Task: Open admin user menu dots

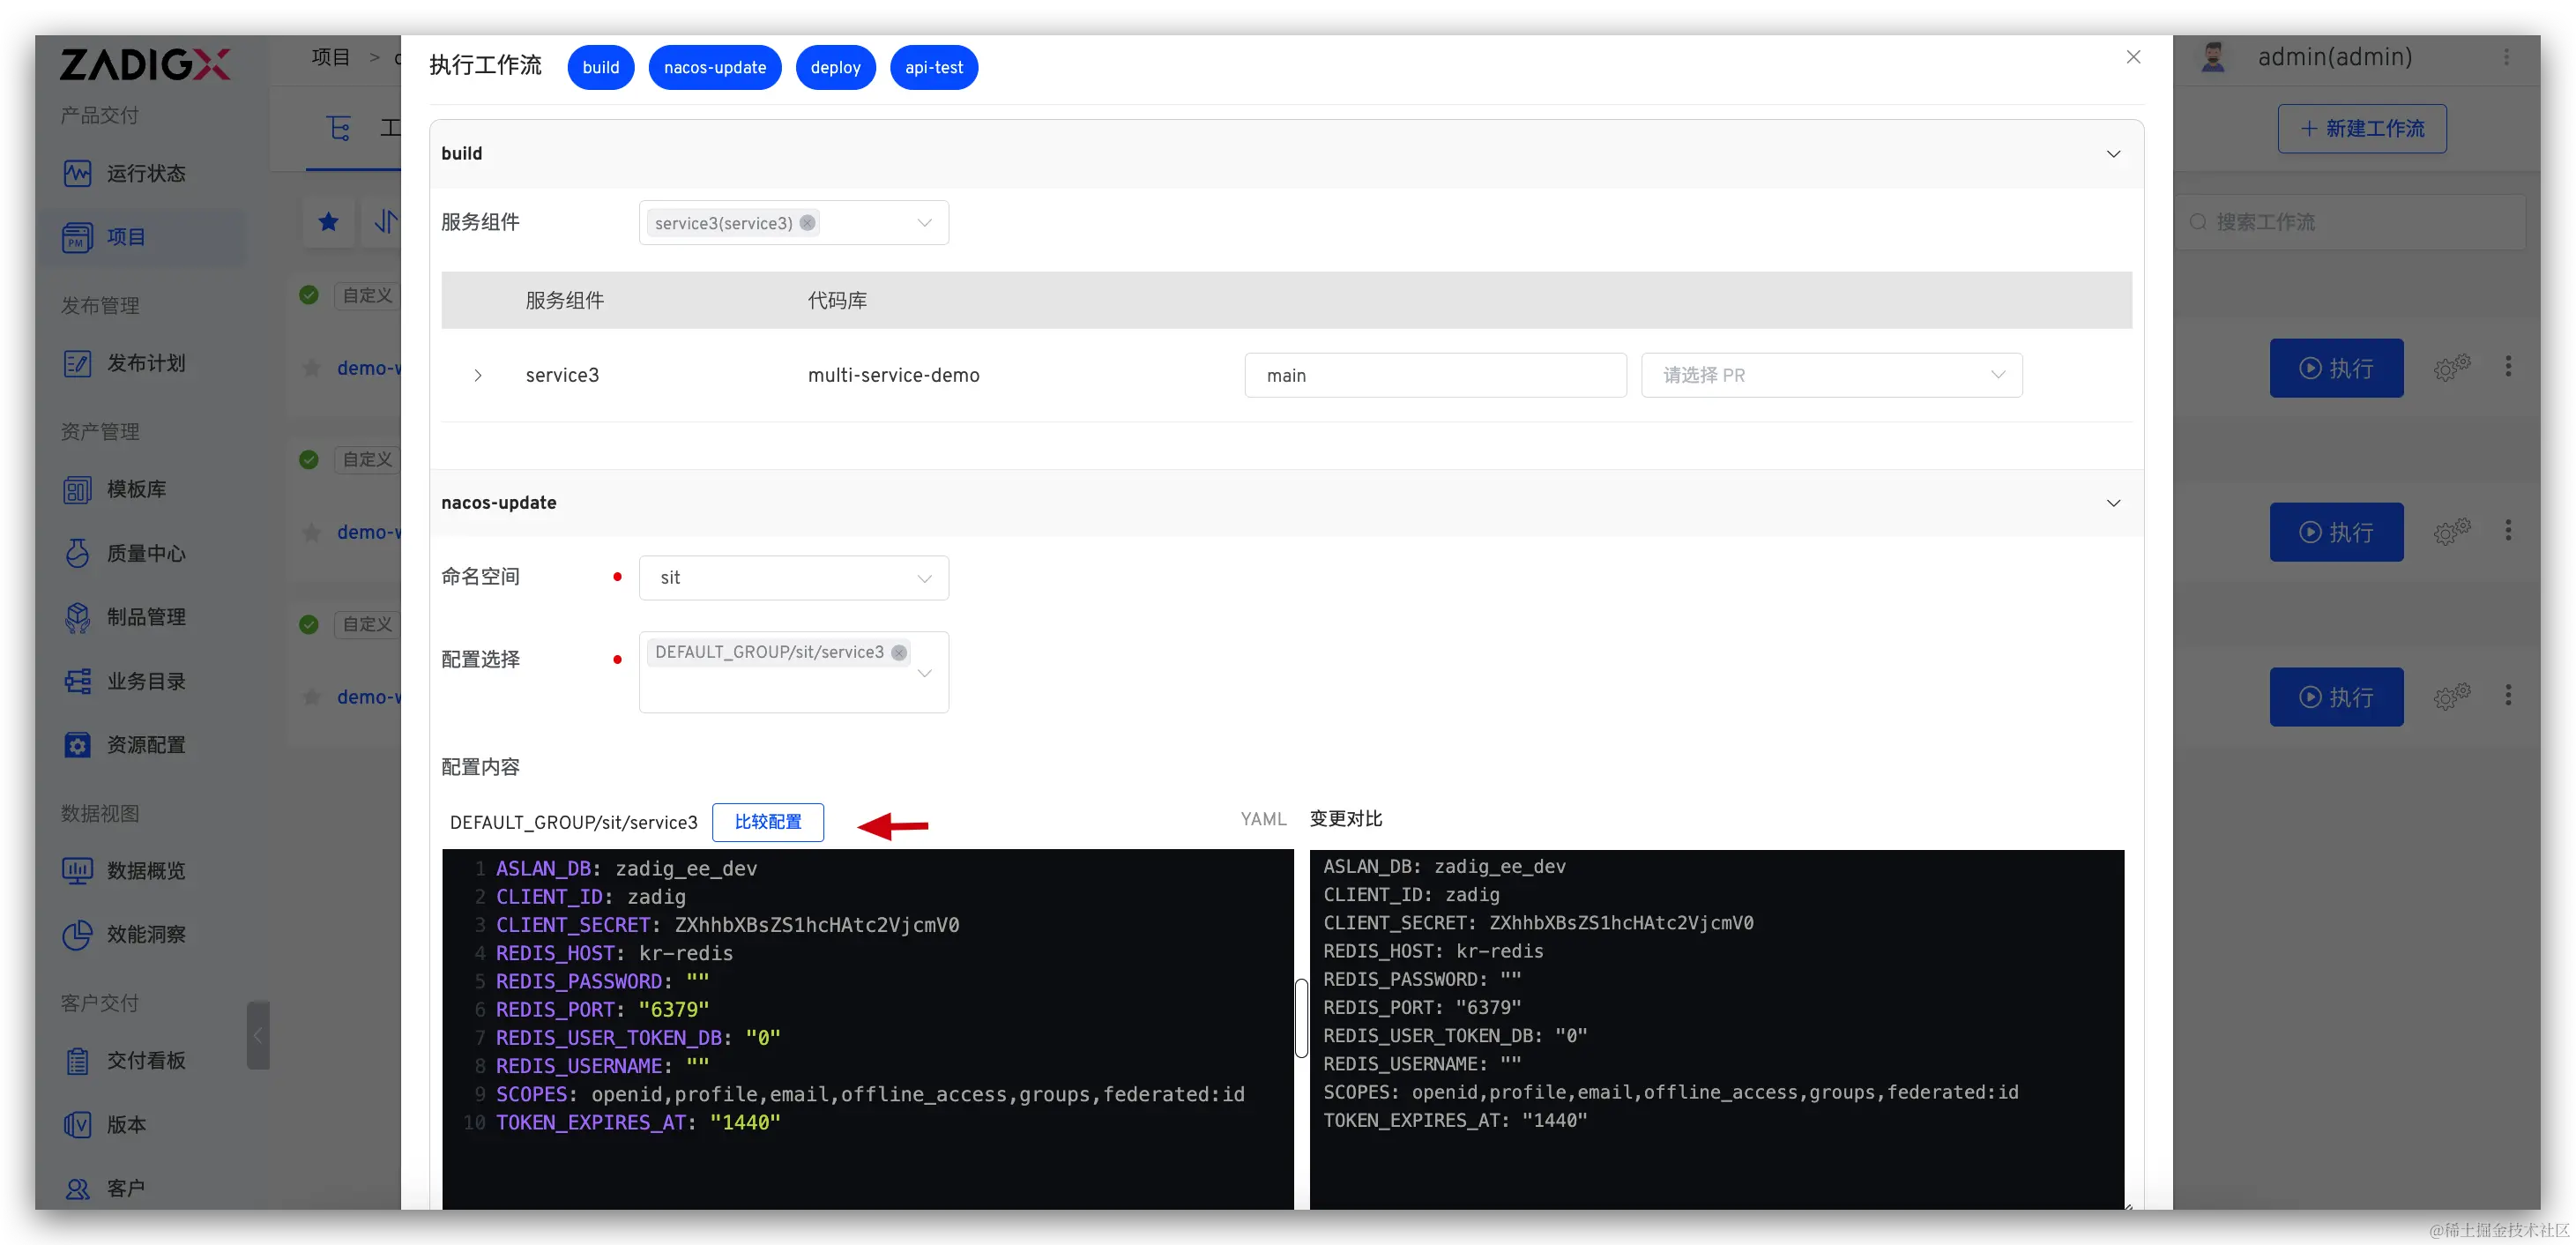Action: pos(2506,58)
